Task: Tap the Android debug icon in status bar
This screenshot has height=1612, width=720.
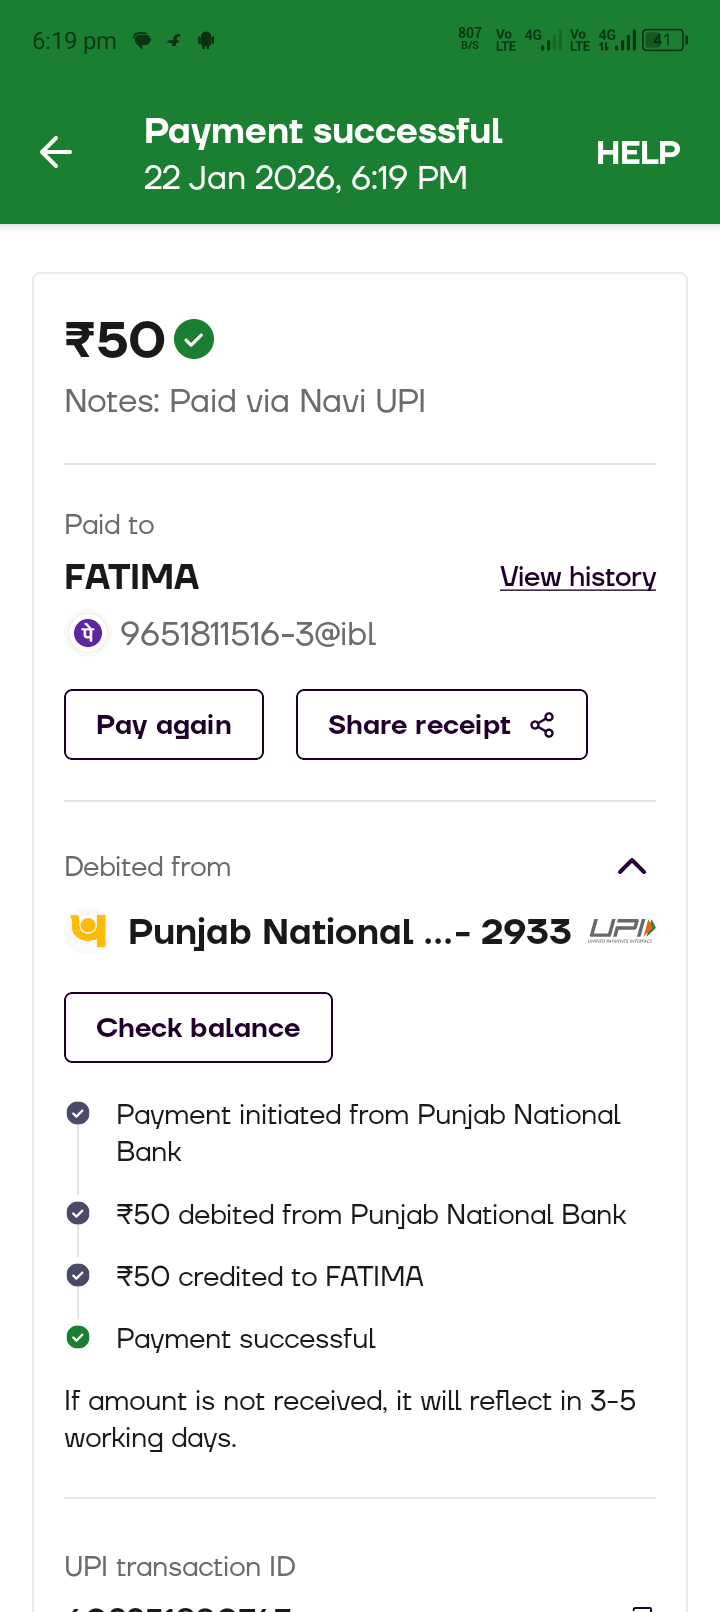Action: pyautogui.click(x=206, y=41)
